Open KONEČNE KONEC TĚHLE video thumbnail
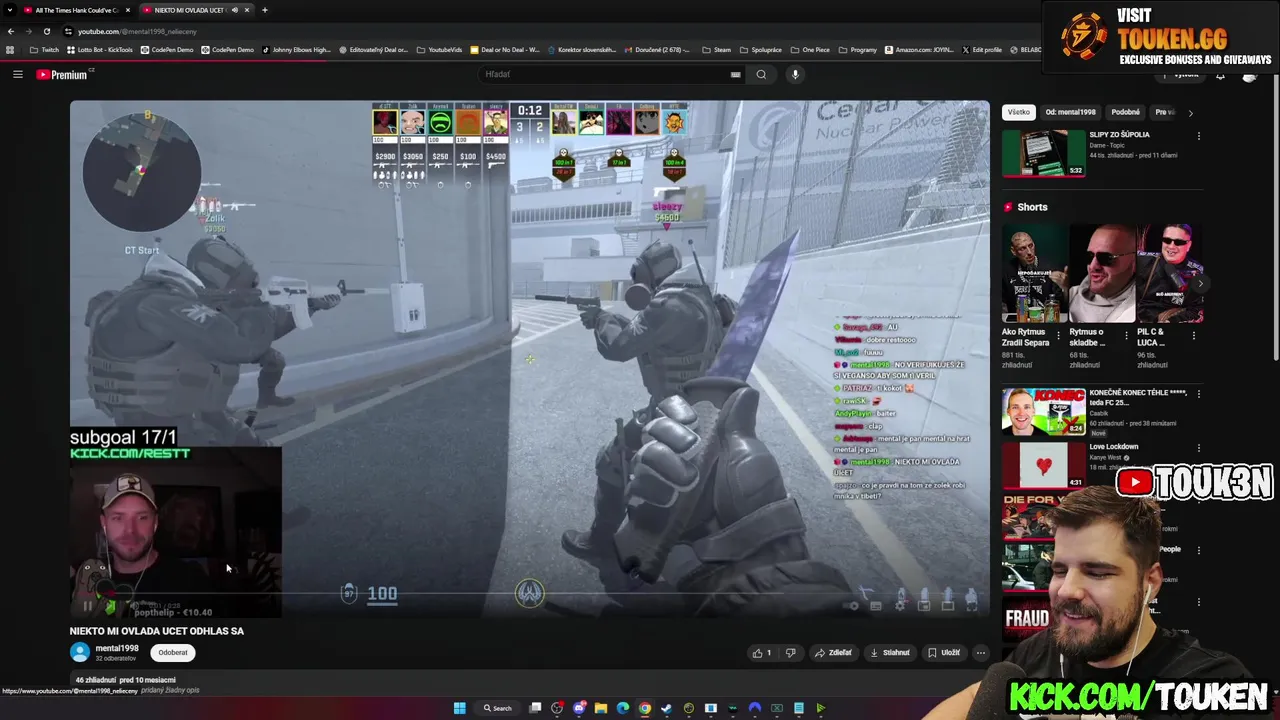This screenshot has width=1280, height=720. coord(1044,412)
